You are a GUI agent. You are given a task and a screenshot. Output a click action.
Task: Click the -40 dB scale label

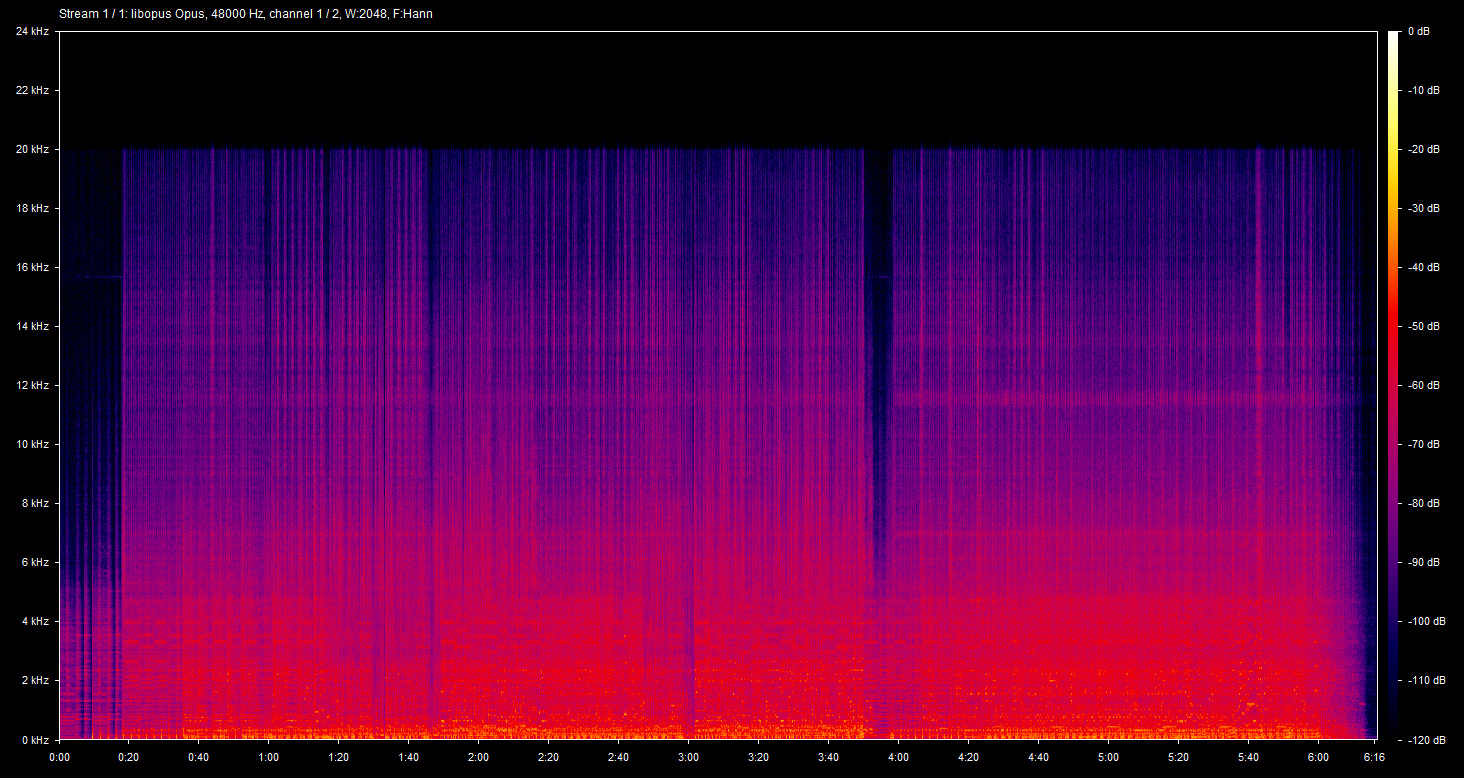(x=1423, y=267)
